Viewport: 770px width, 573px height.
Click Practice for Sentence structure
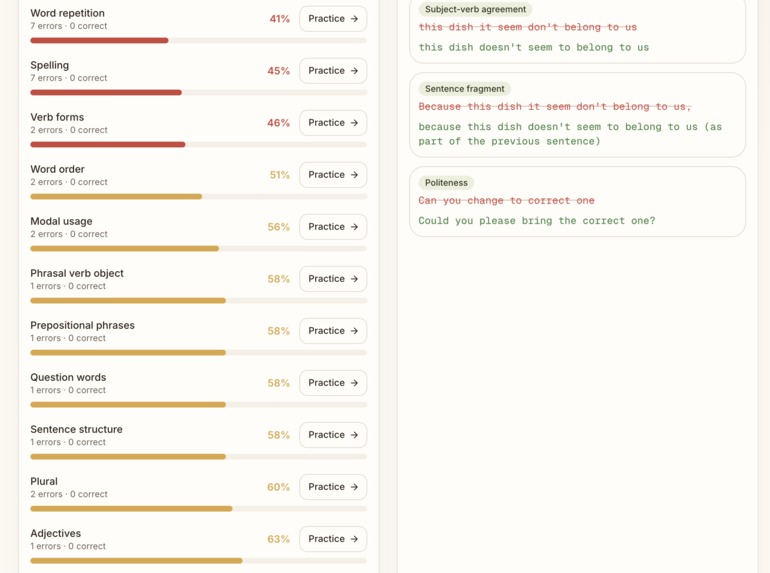coord(333,435)
